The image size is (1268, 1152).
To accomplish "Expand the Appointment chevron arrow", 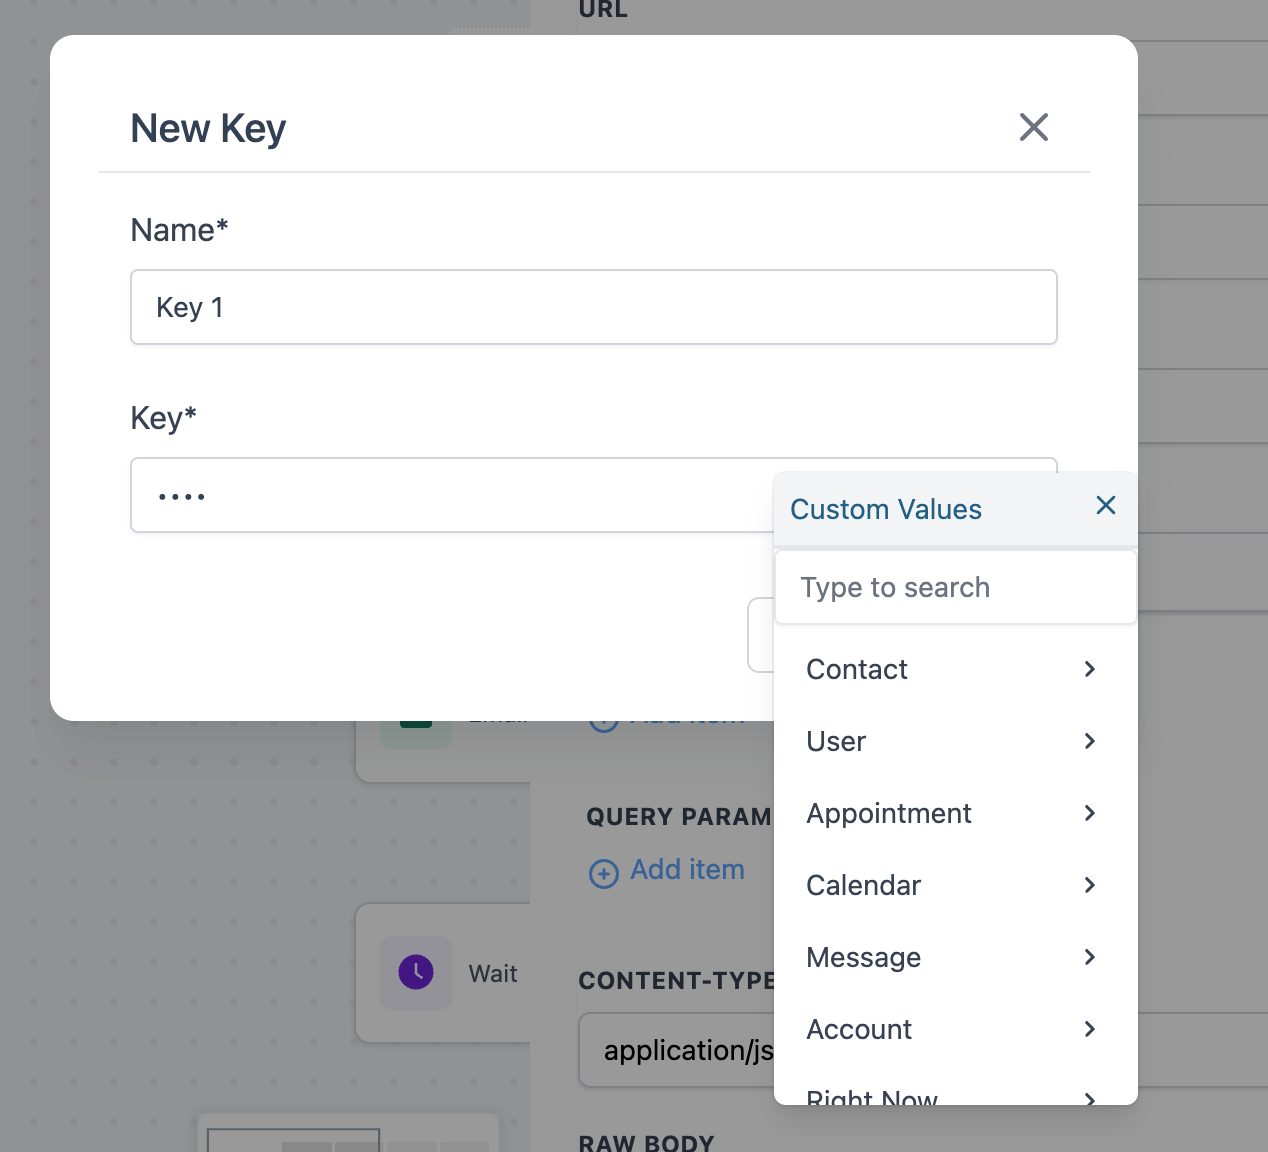I will [1090, 813].
